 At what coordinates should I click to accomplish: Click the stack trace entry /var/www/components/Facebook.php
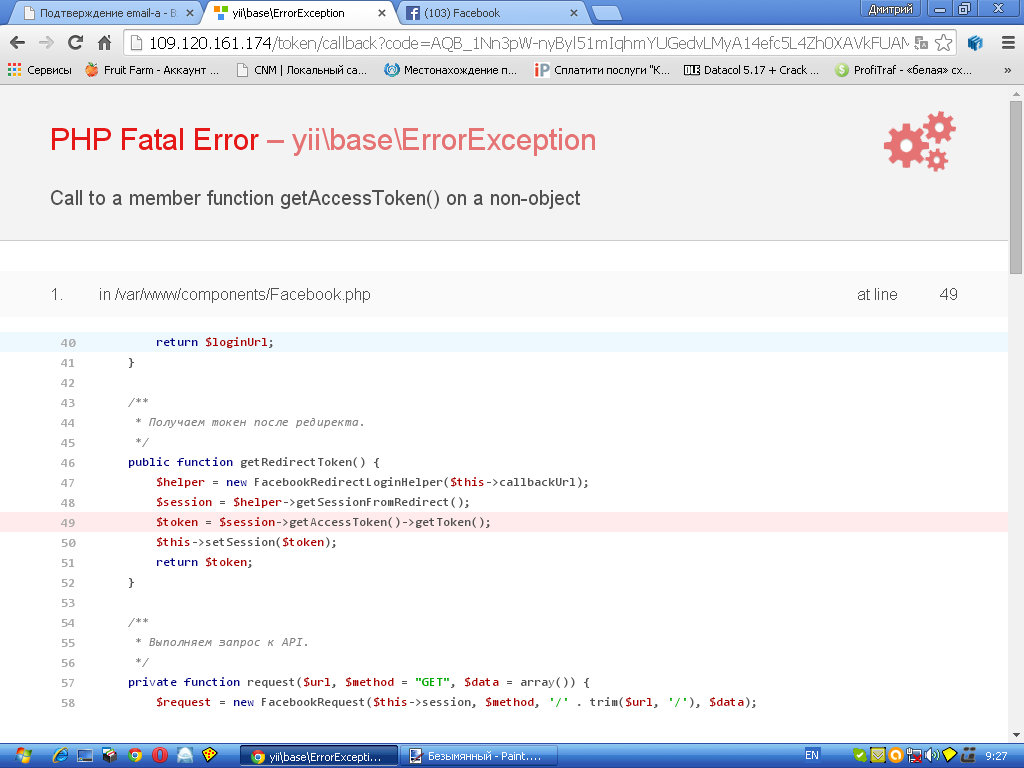click(x=234, y=295)
